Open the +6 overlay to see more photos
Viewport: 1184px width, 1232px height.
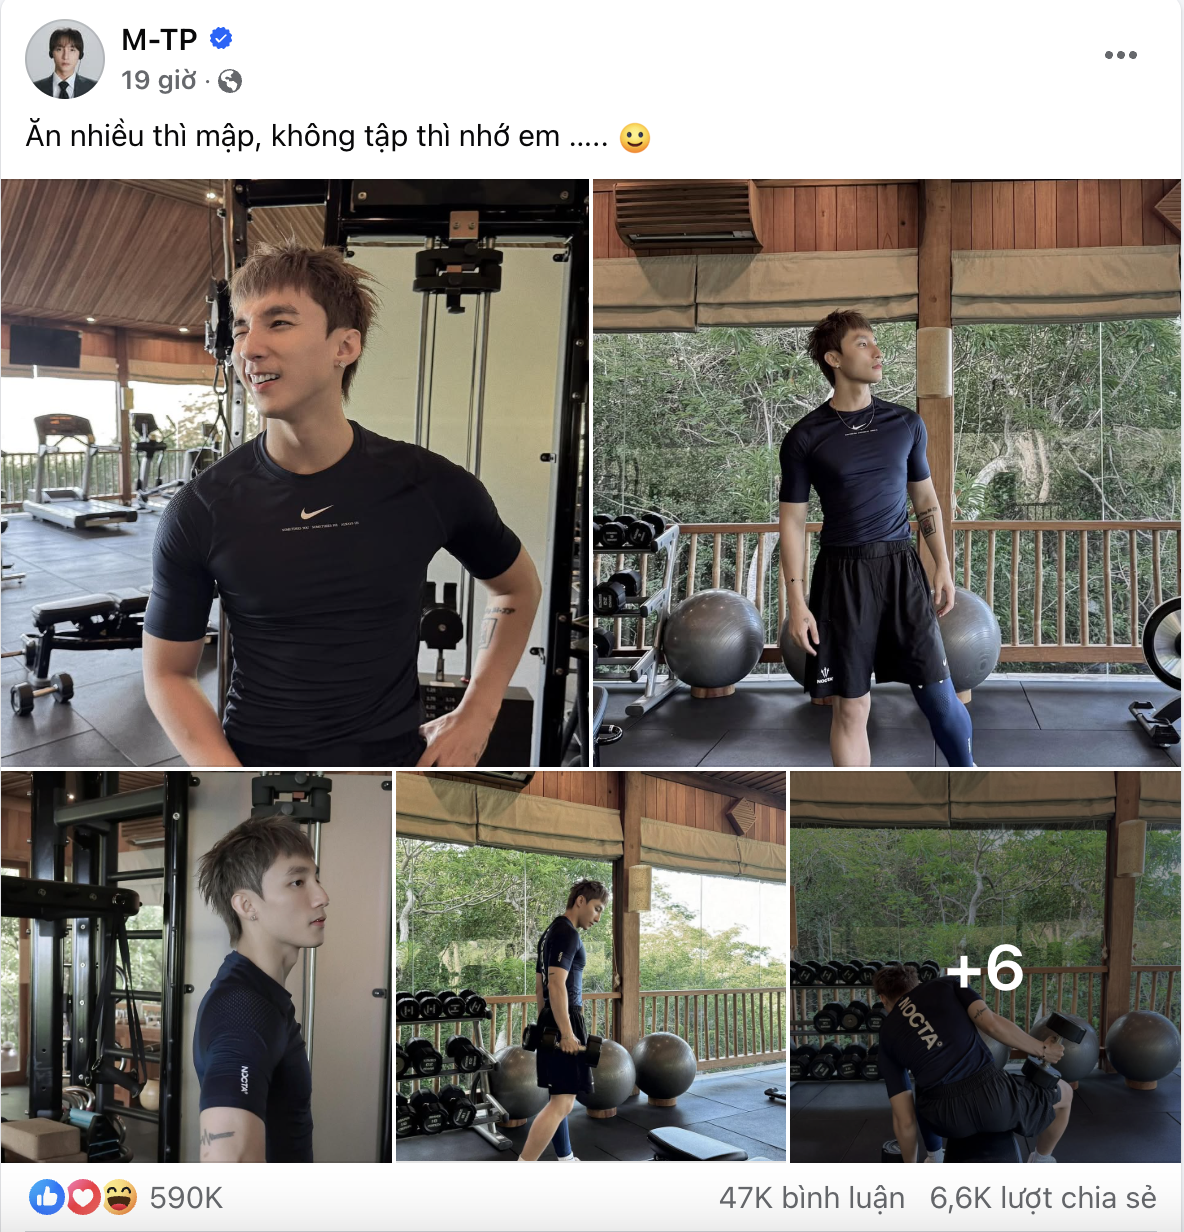[983, 969]
